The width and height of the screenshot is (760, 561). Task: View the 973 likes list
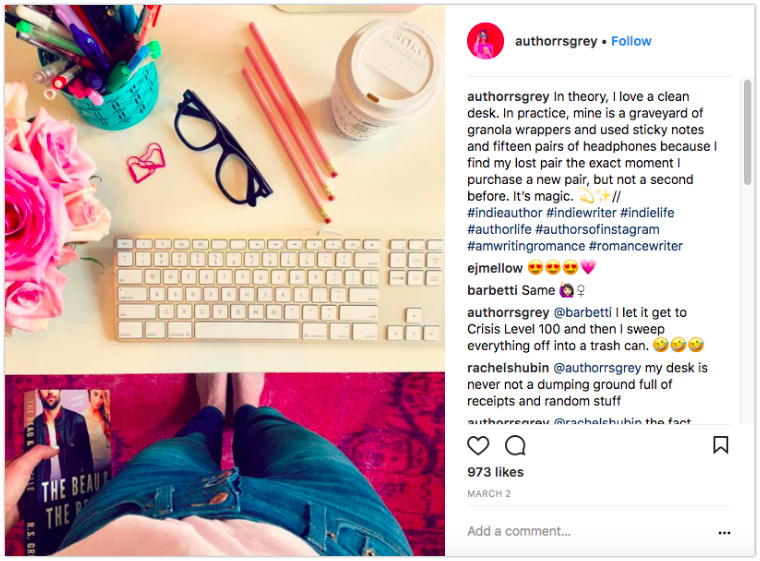[495, 472]
